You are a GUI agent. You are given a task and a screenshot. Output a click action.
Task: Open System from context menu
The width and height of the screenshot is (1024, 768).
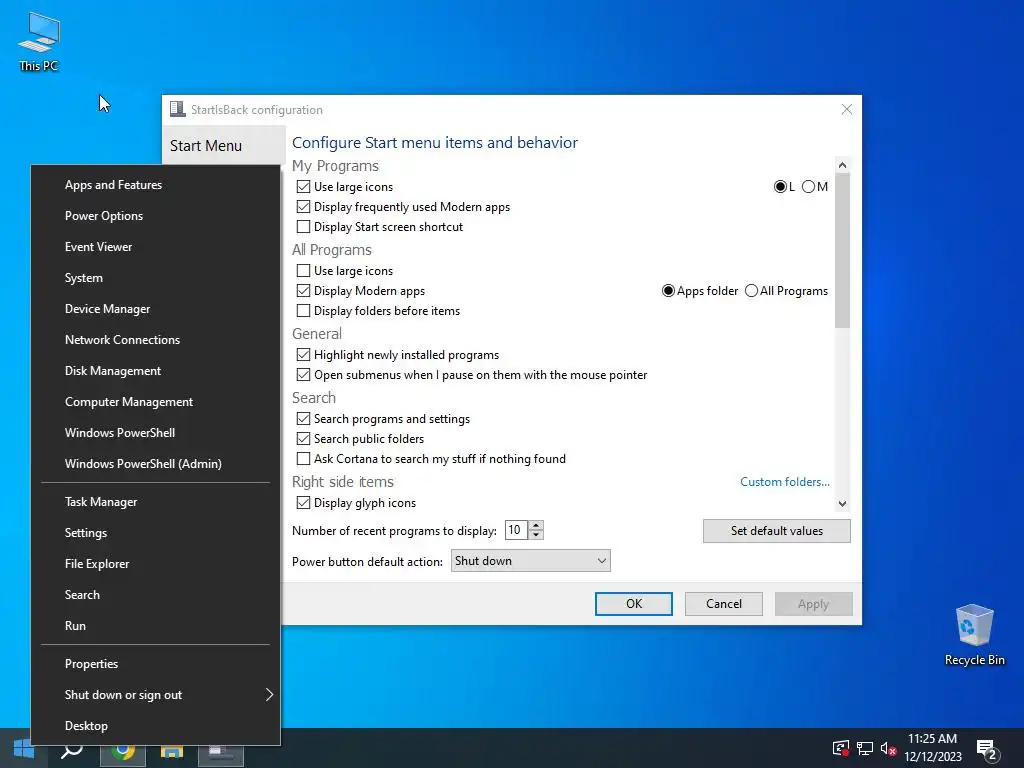(x=157, y=278)
